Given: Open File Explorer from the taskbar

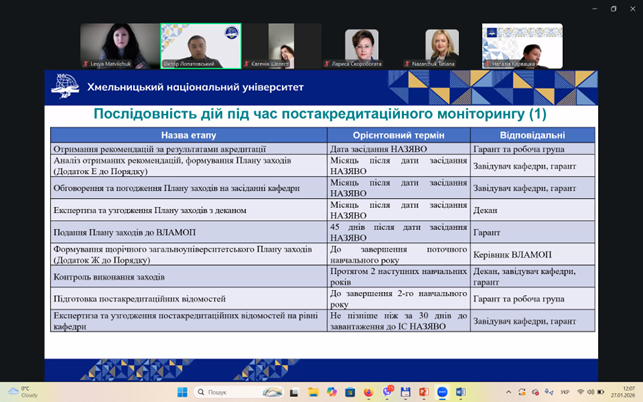Looking at the screenshot, I should tap(313, 392).
